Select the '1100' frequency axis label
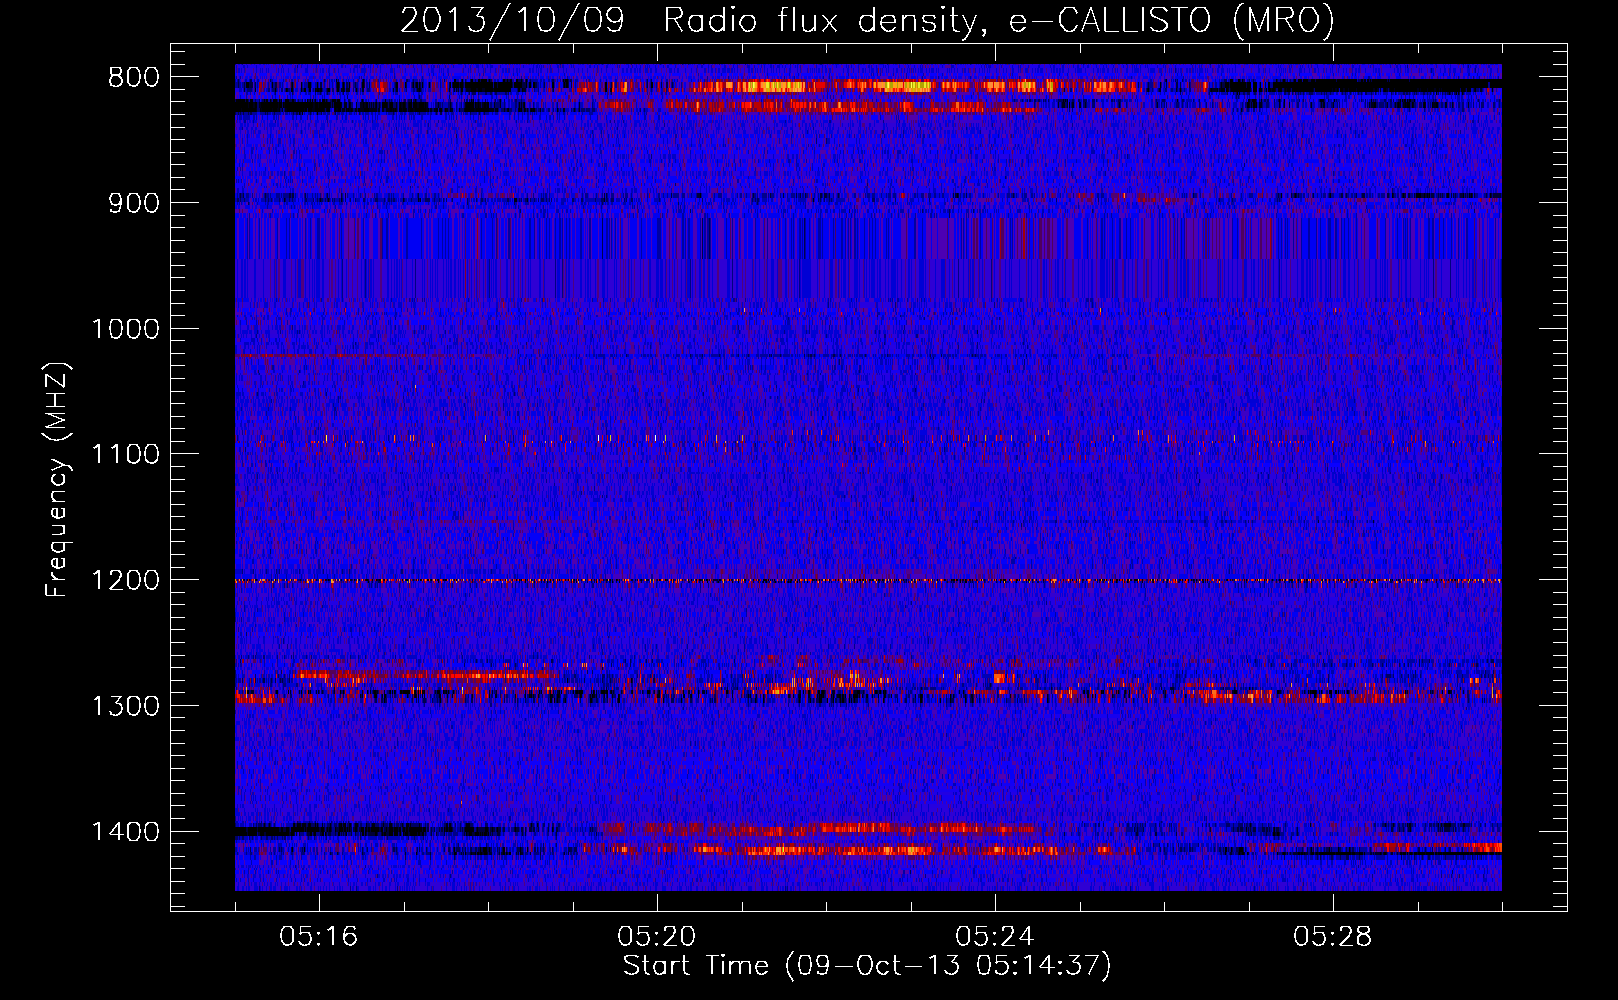The height and width of the screenshot is (1000, 1618). pos(125,455)
